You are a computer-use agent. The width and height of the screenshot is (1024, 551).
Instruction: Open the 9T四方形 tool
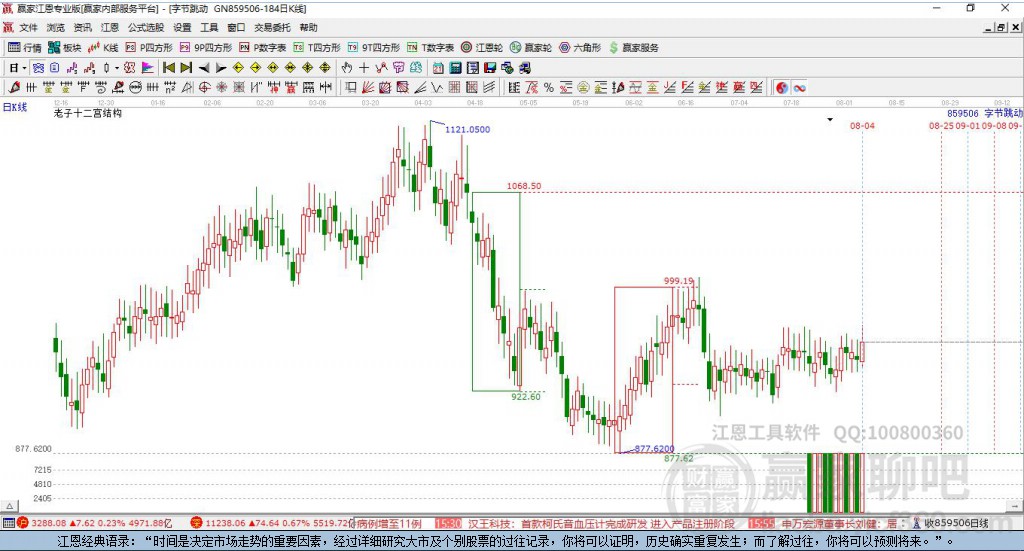point(374,48)
